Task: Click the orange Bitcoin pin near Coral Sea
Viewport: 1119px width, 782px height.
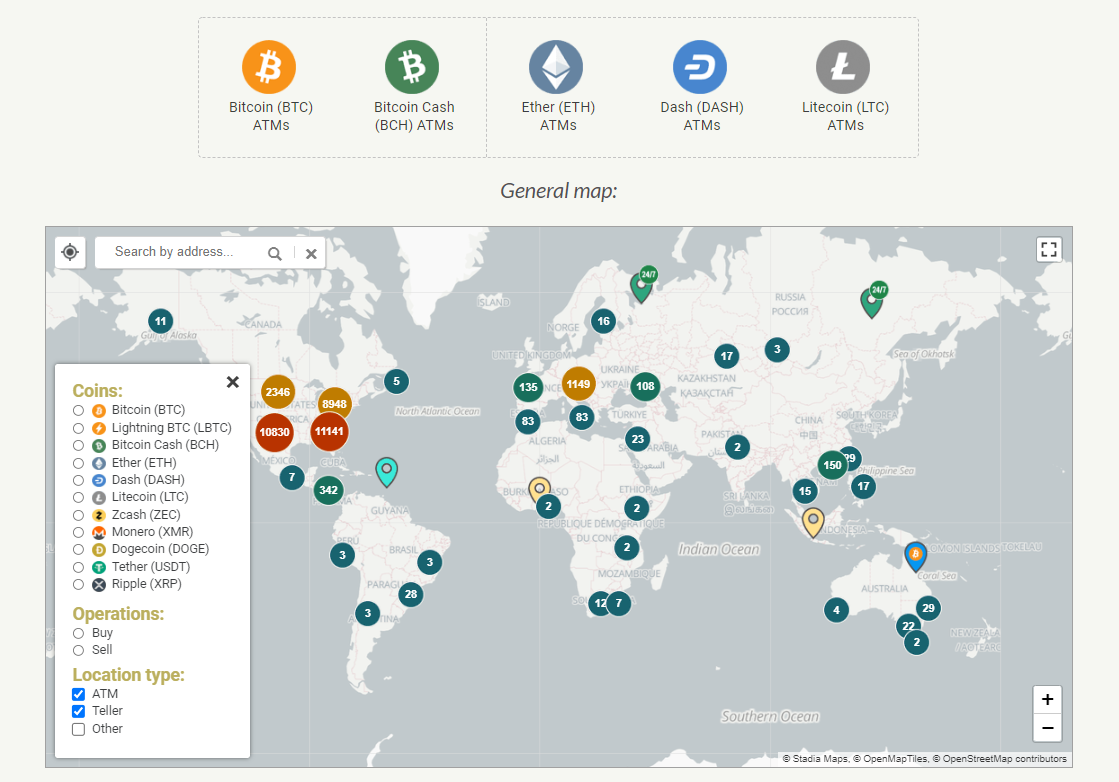Action: coord(915,557)
